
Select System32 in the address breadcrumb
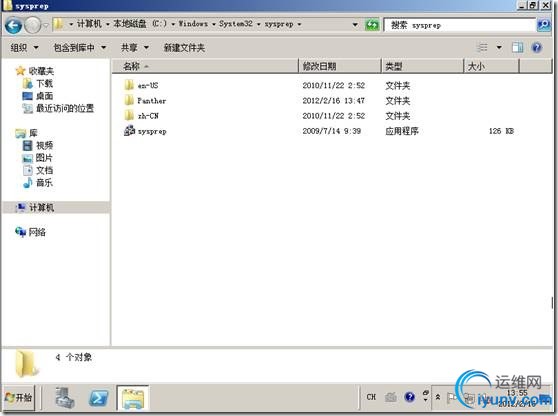236,24
